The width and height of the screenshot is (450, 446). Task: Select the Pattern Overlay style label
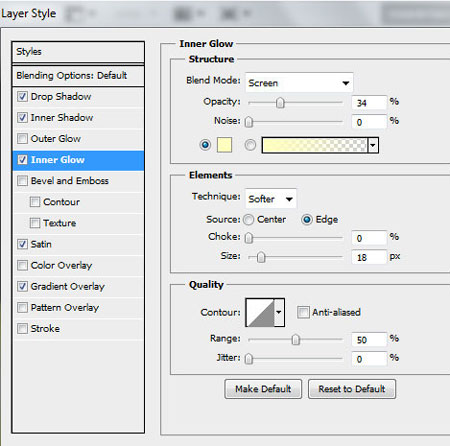(65, 308)
